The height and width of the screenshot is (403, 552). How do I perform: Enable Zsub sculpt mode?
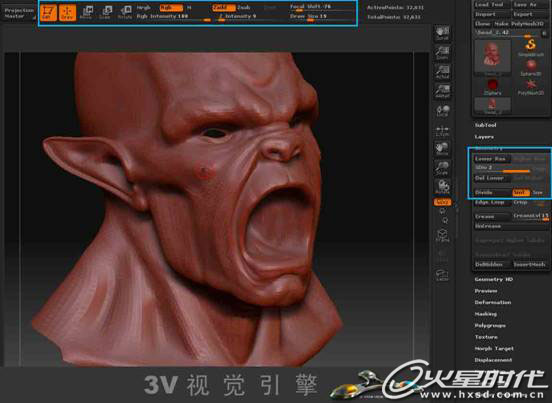point(244,7)
